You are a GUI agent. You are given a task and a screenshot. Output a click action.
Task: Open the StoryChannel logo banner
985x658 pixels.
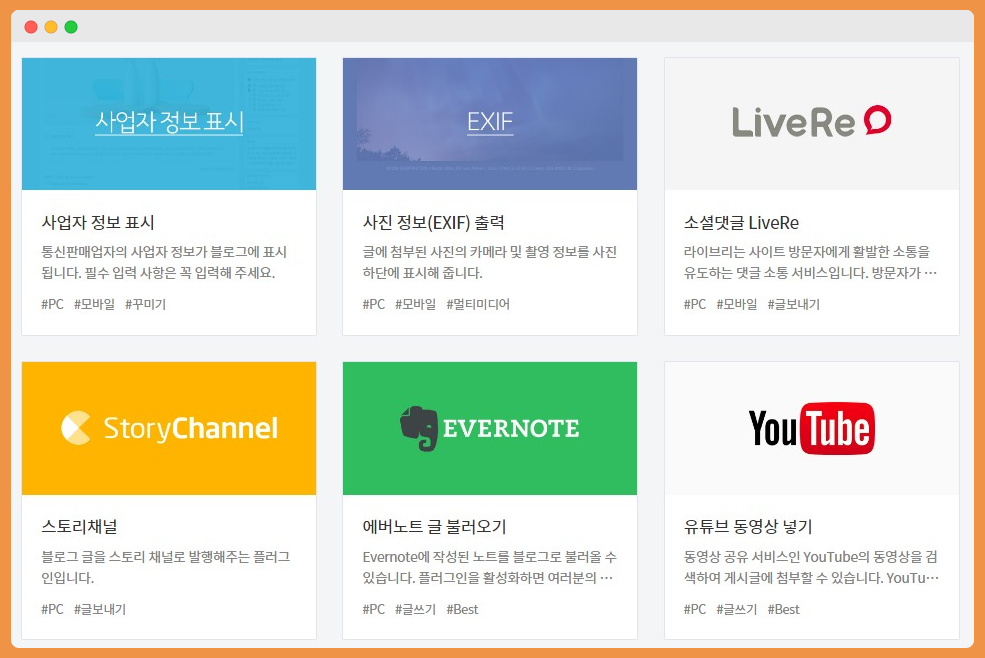pos(169,428)
